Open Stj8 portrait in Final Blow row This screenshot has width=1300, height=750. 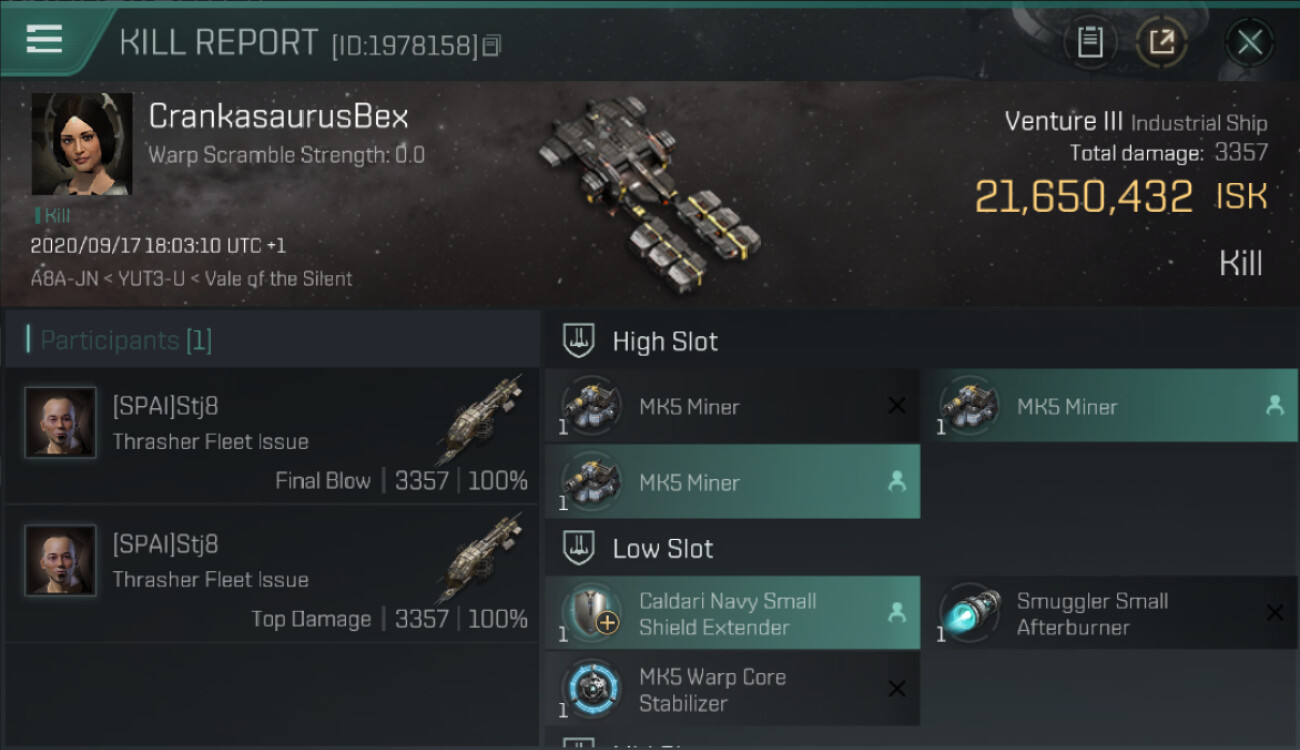[61, 423]
